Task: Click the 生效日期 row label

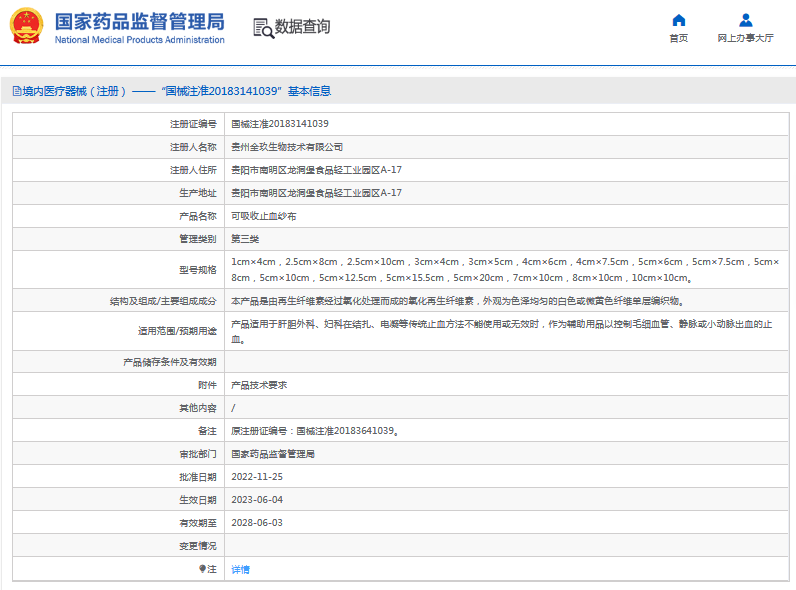Action: click(197, 500)
